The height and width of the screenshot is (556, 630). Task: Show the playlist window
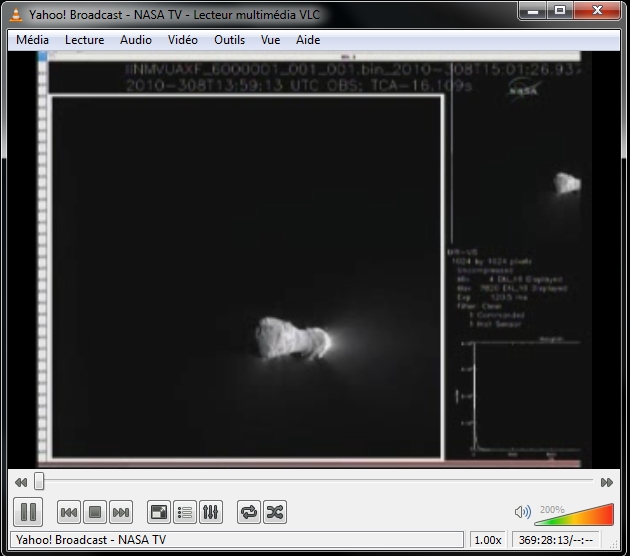click(x=185, y=512)
